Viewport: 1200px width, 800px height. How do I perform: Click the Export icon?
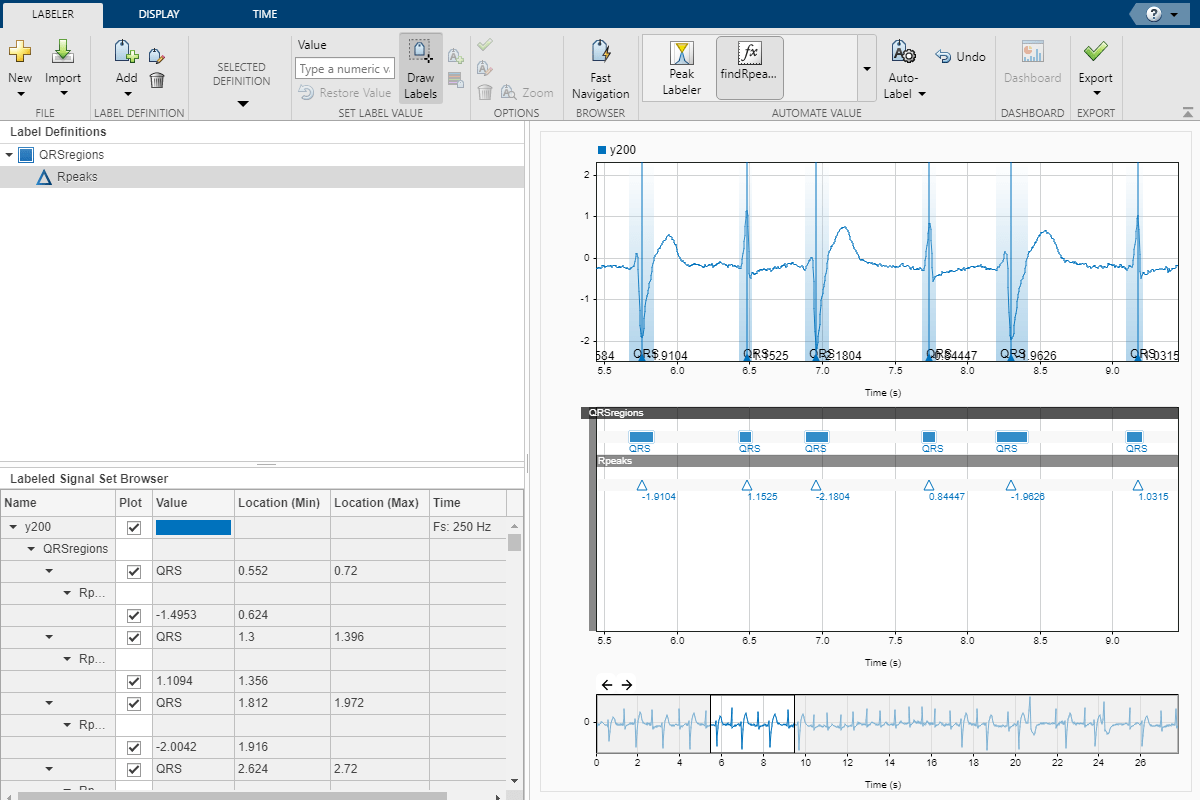click(1095, 53)
